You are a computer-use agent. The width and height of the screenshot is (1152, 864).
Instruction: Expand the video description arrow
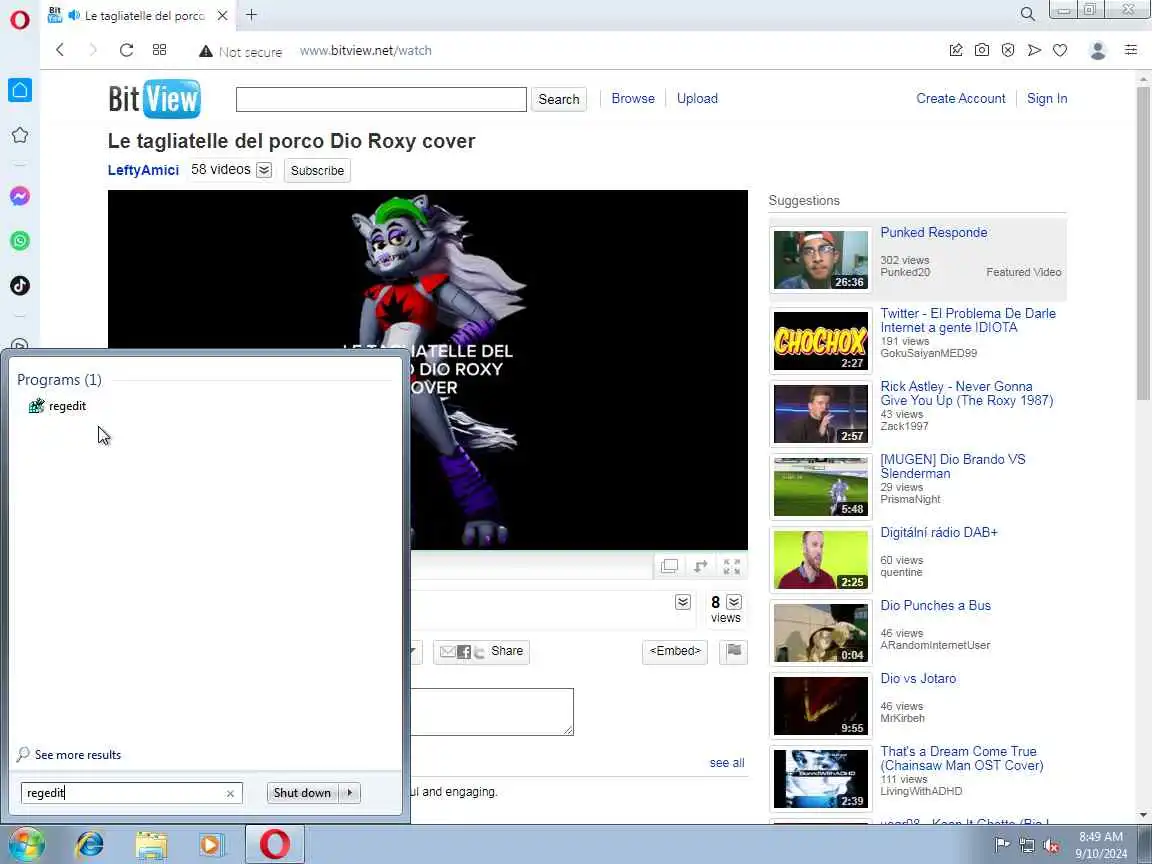(683, 602)
